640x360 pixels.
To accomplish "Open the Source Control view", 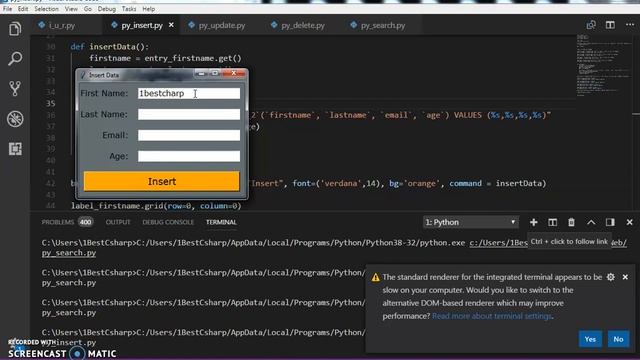I will pos(15,88).
